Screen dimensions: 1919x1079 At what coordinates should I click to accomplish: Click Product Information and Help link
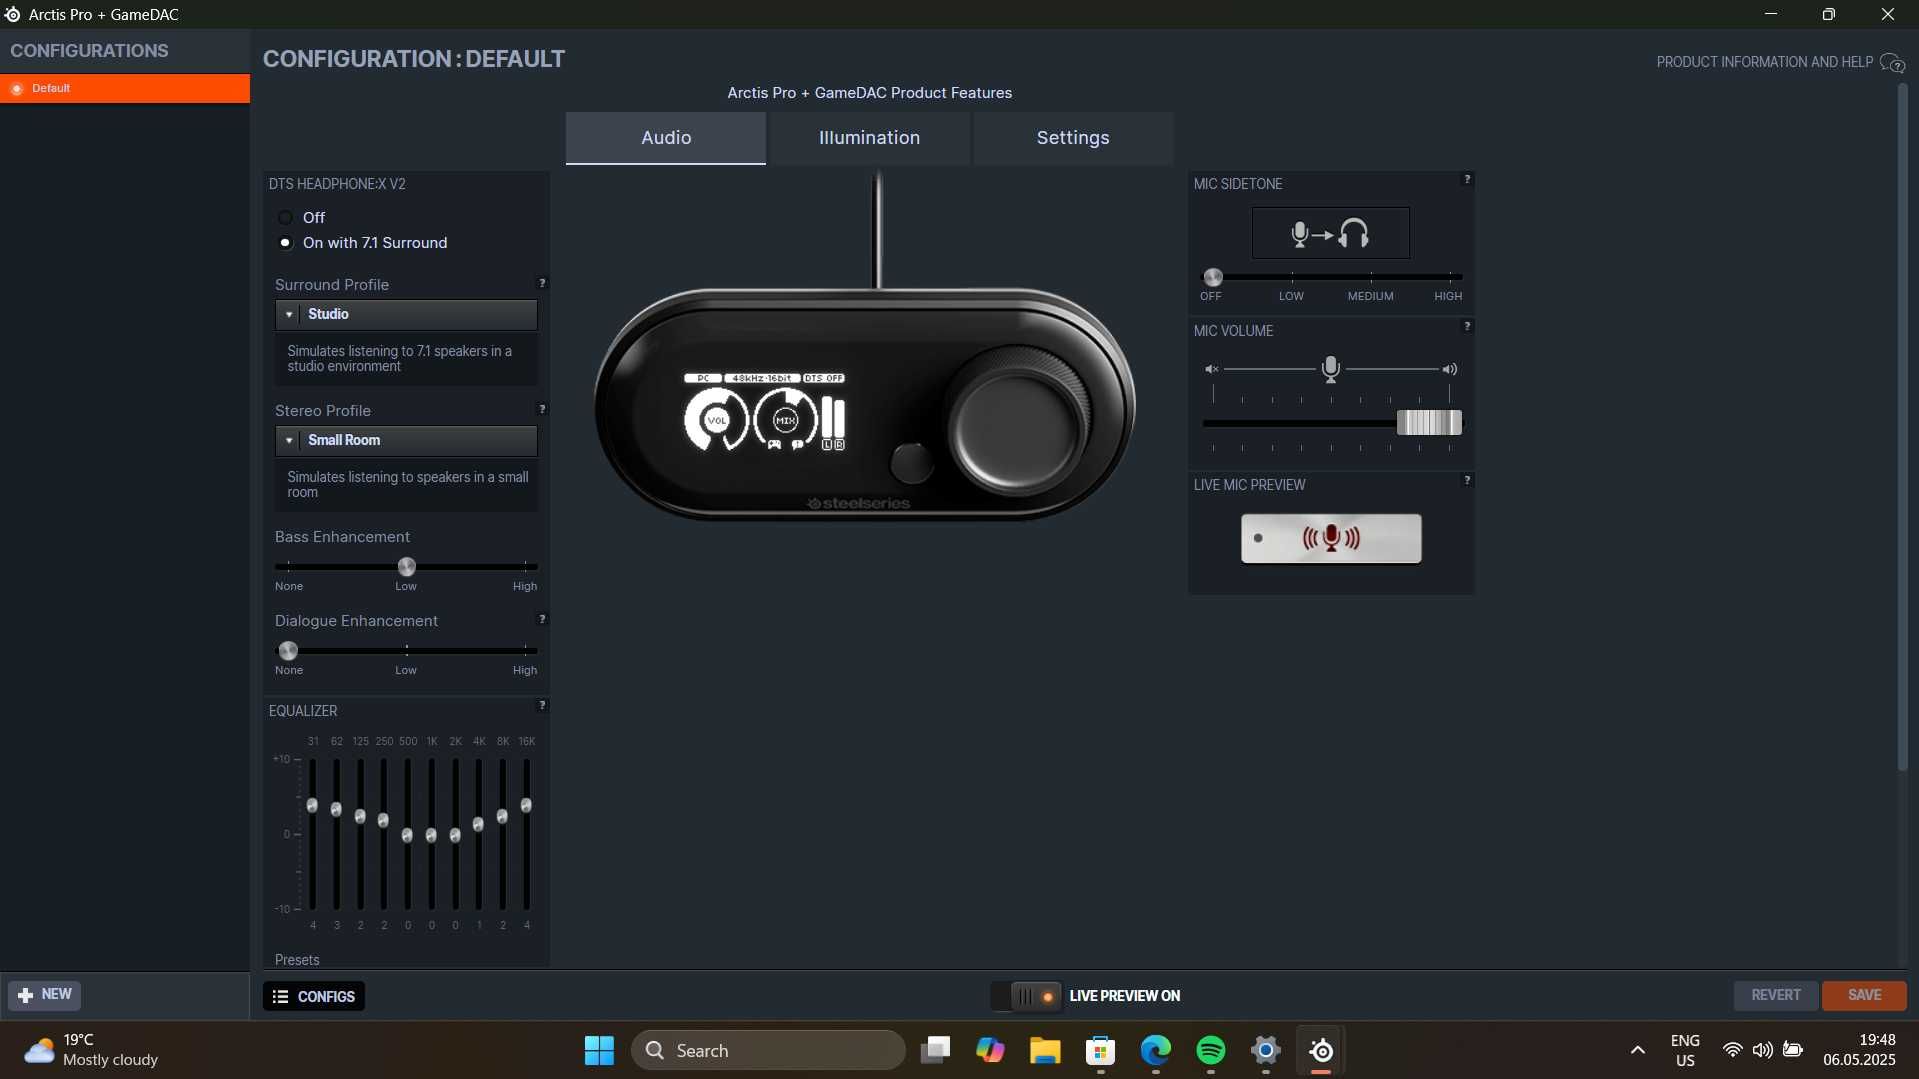pos(1764,62)
